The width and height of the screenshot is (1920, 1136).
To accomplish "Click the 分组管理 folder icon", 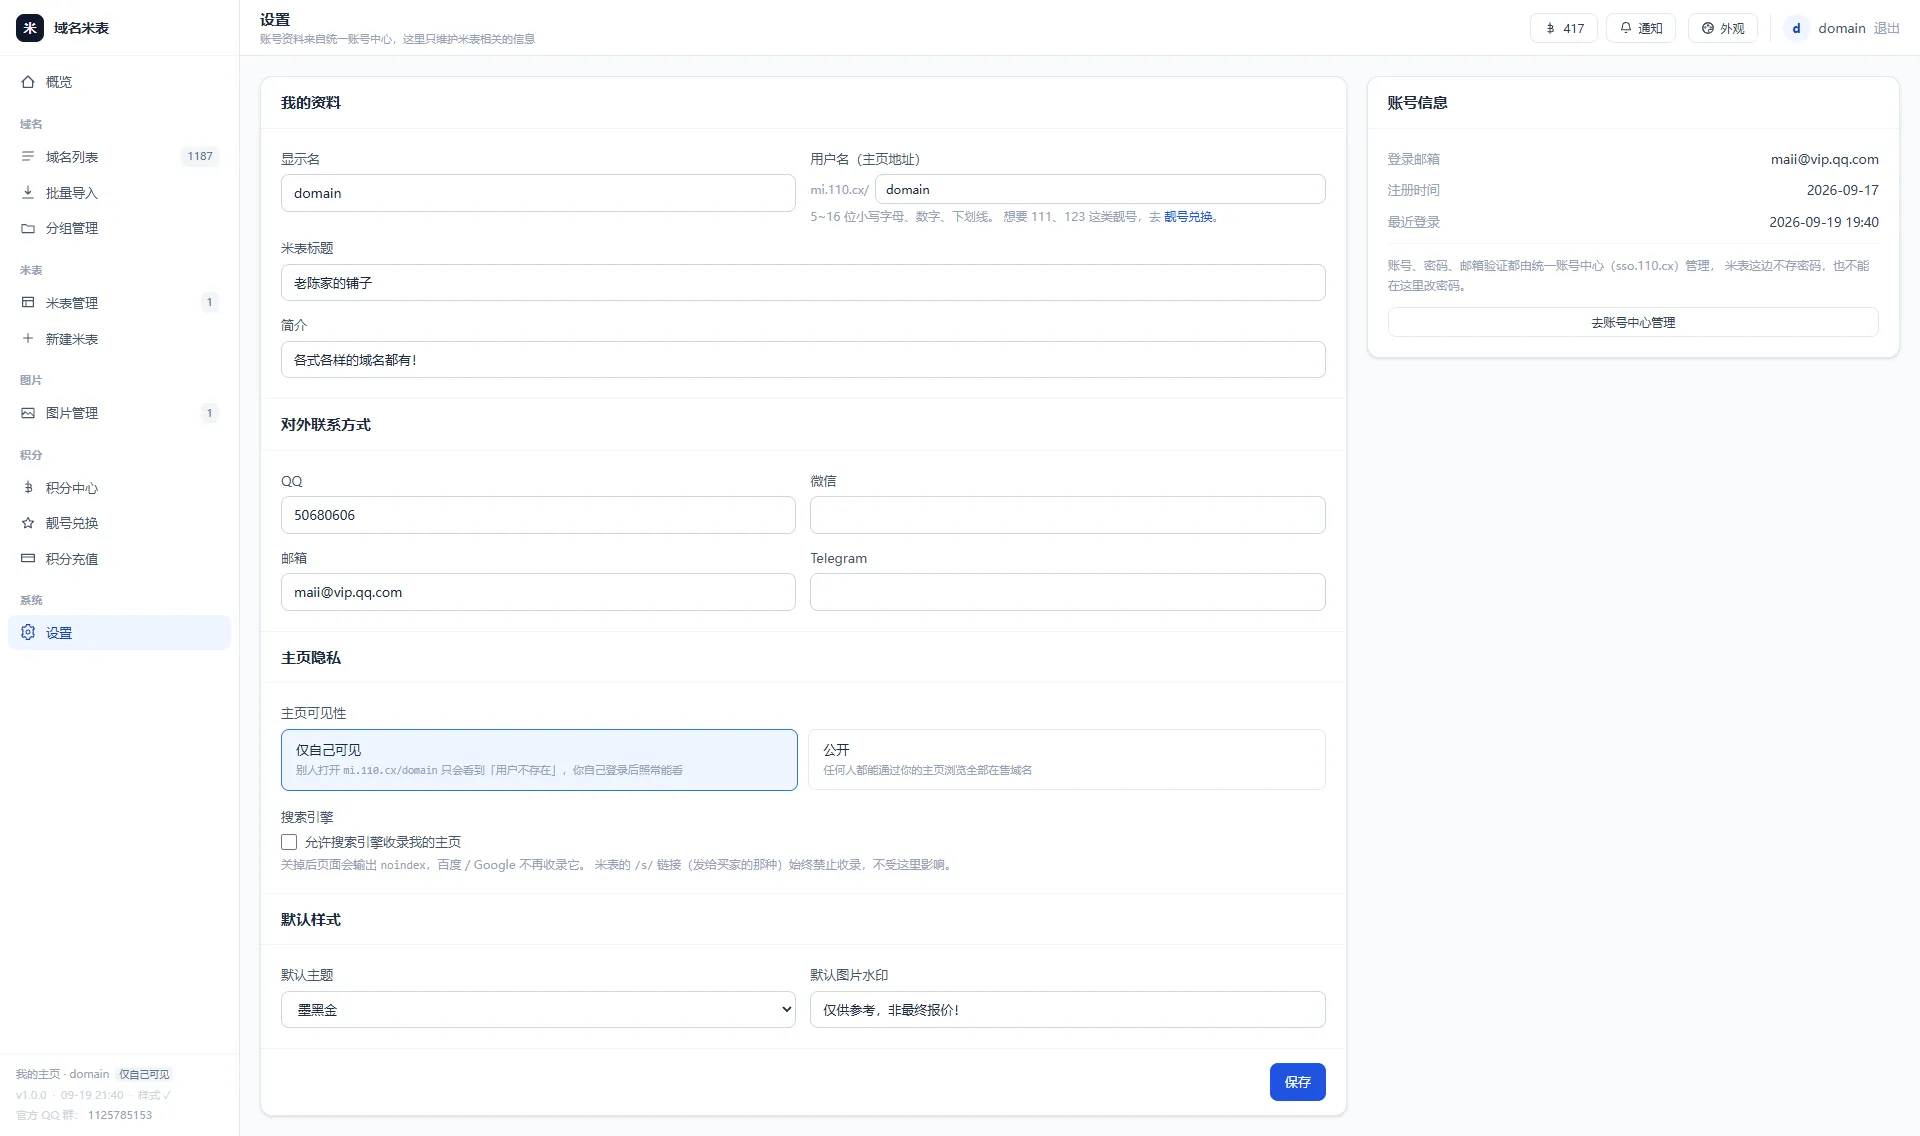I will point(28,228).
